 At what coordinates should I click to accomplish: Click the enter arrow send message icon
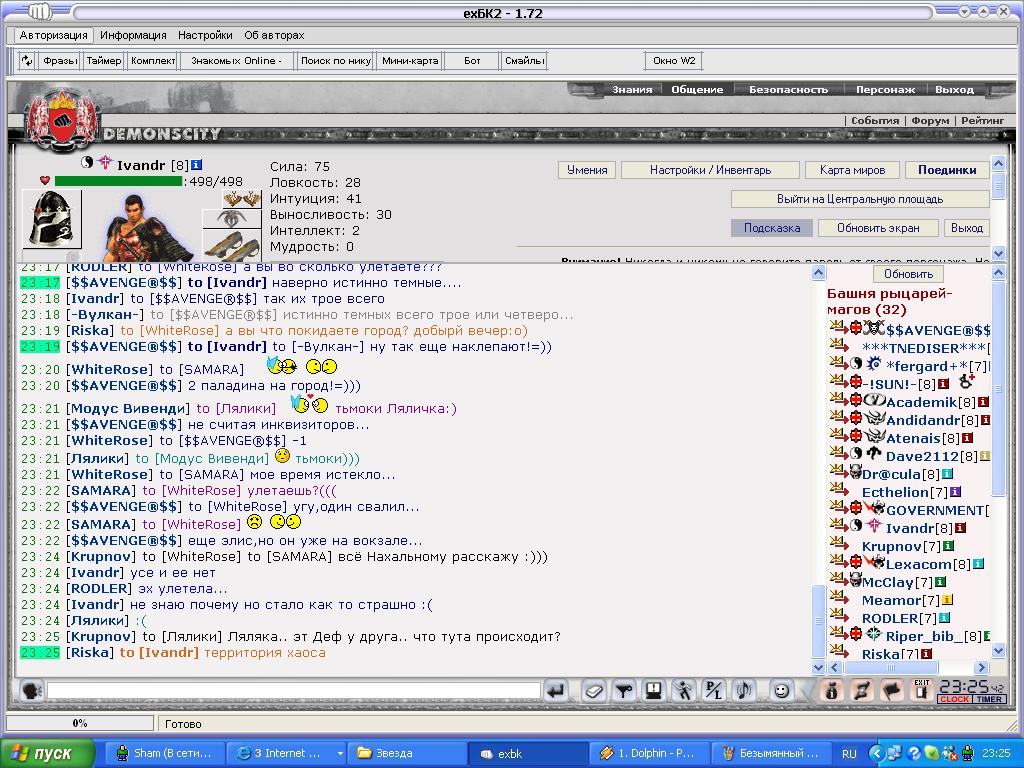[x=556, y=690]
